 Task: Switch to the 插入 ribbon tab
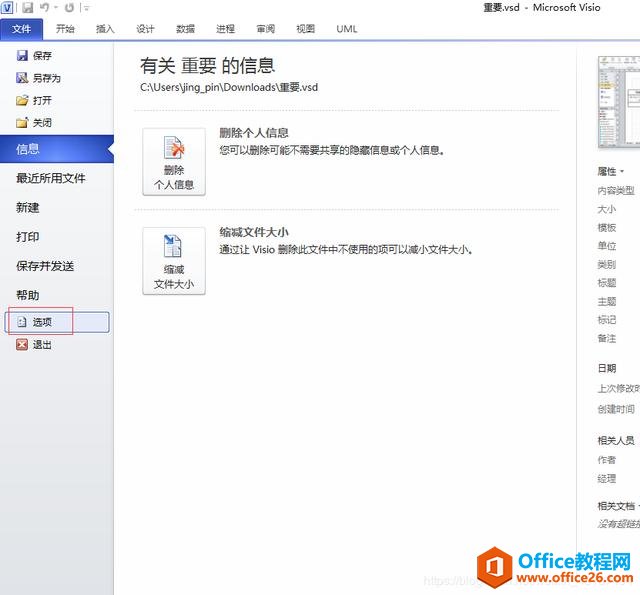(105, 29)
